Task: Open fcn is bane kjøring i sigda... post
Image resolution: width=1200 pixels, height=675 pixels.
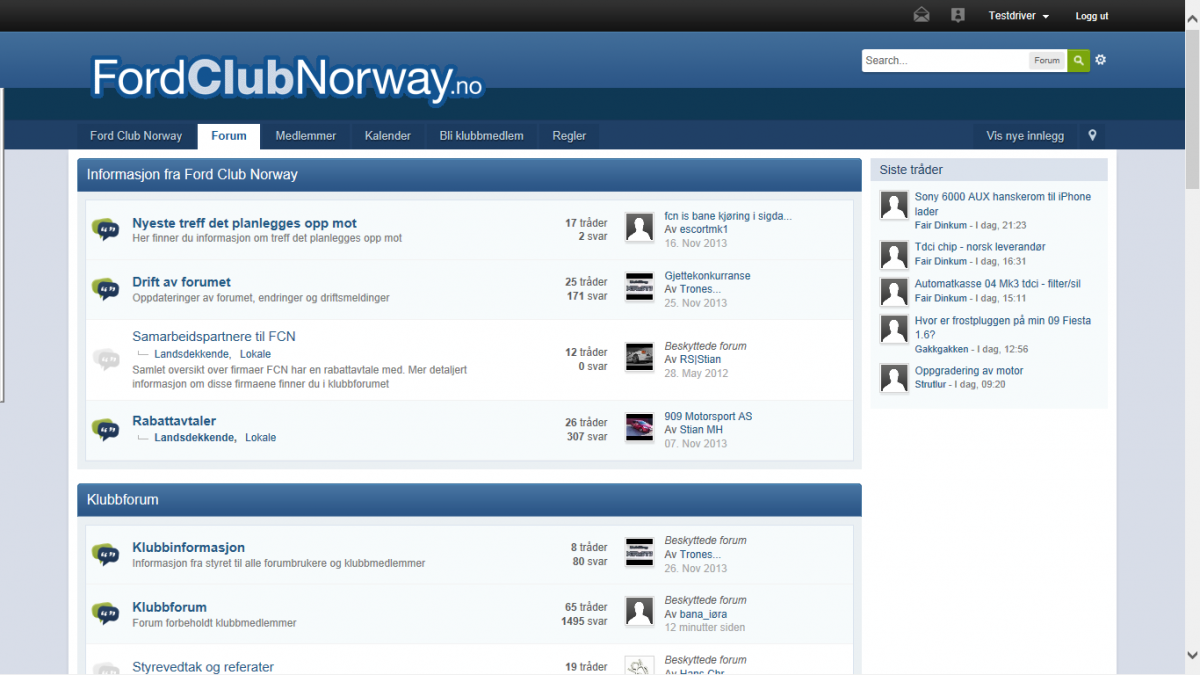Action: (x=728, y=216)
